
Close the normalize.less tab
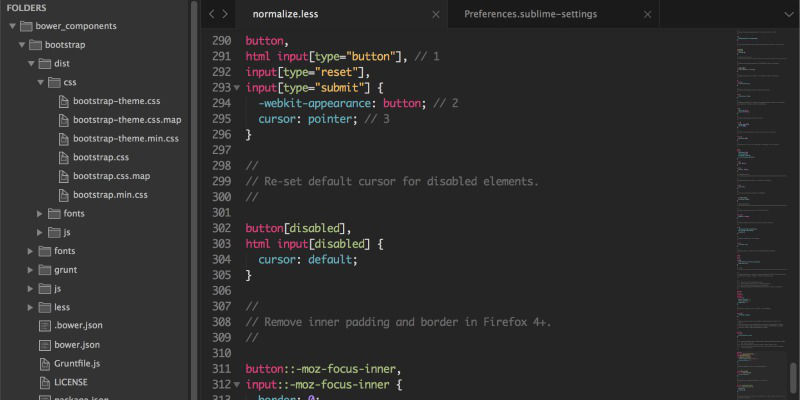436,15
